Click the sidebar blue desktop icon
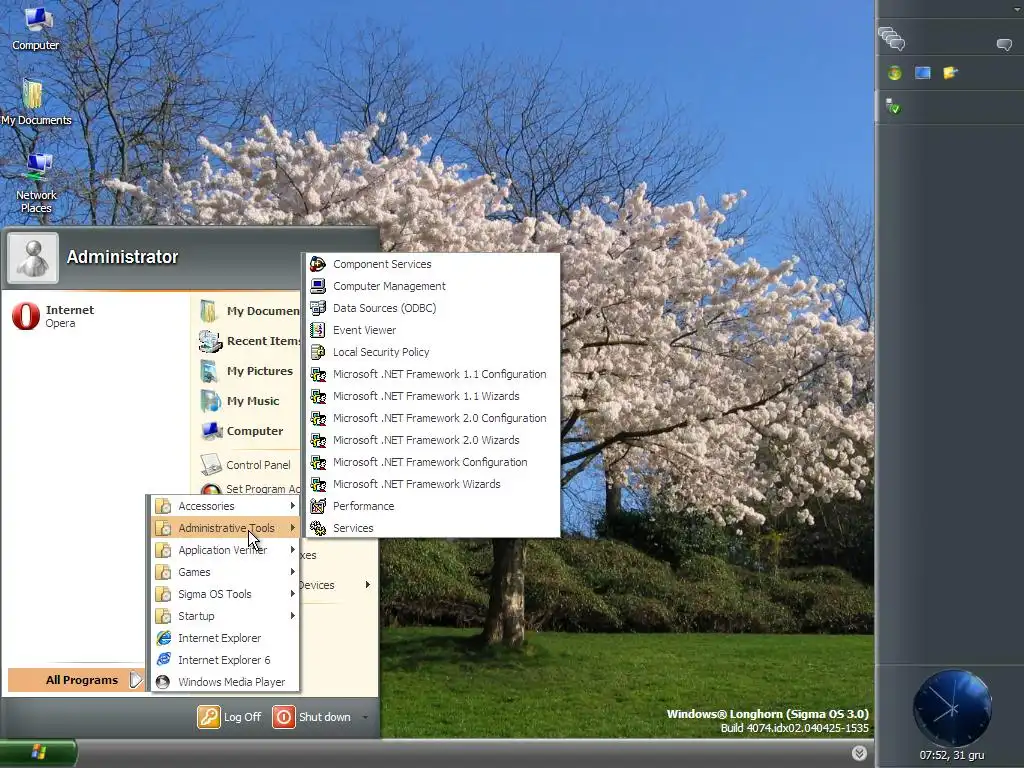The height and width of the screenshot is (768, 1024). pyautogui.click(x=923, y=72)
